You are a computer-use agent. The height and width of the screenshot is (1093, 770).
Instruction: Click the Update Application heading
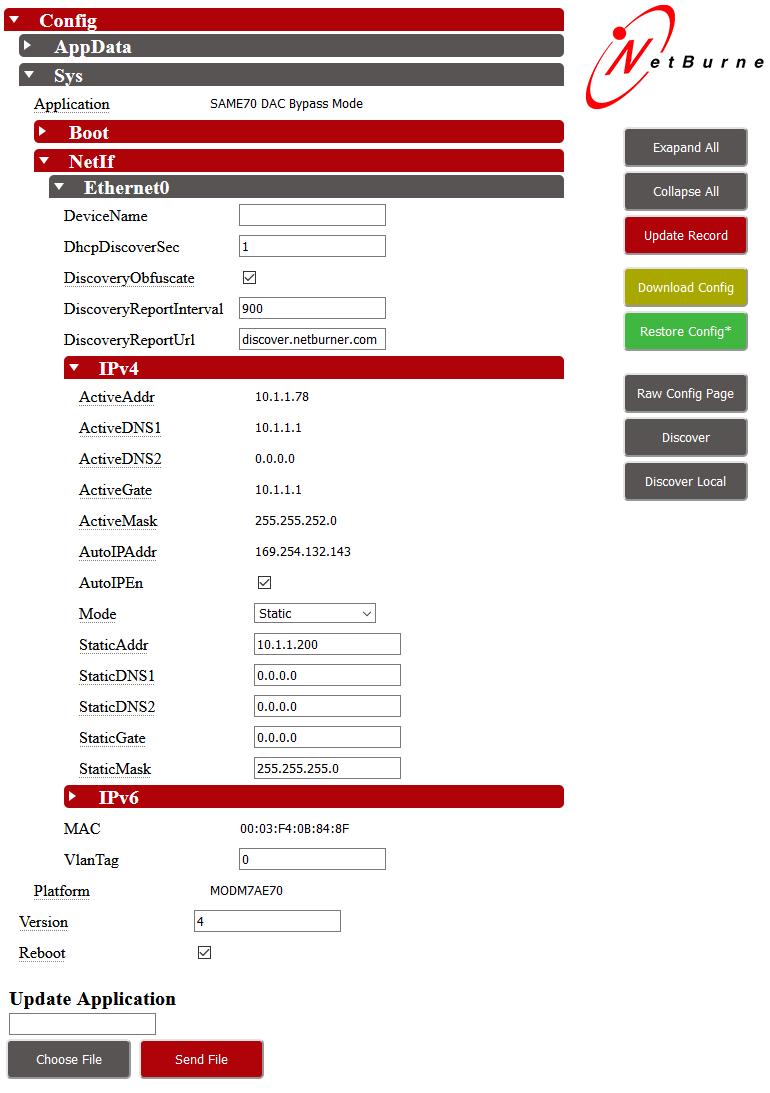[x=93, y=999]
